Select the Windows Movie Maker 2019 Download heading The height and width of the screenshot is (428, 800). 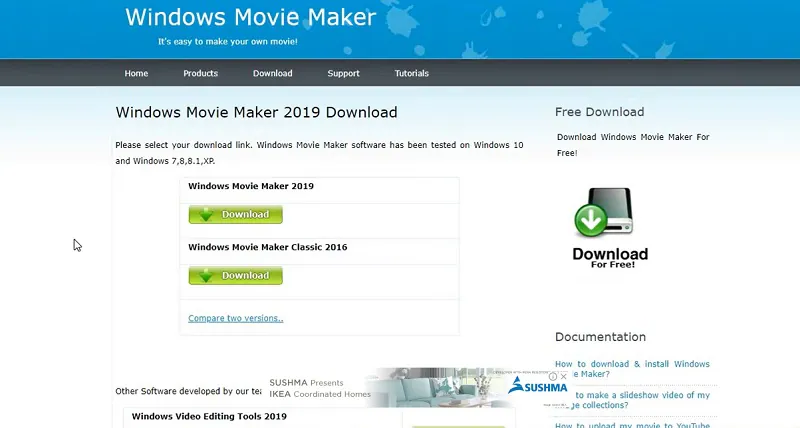coord(256,112)
